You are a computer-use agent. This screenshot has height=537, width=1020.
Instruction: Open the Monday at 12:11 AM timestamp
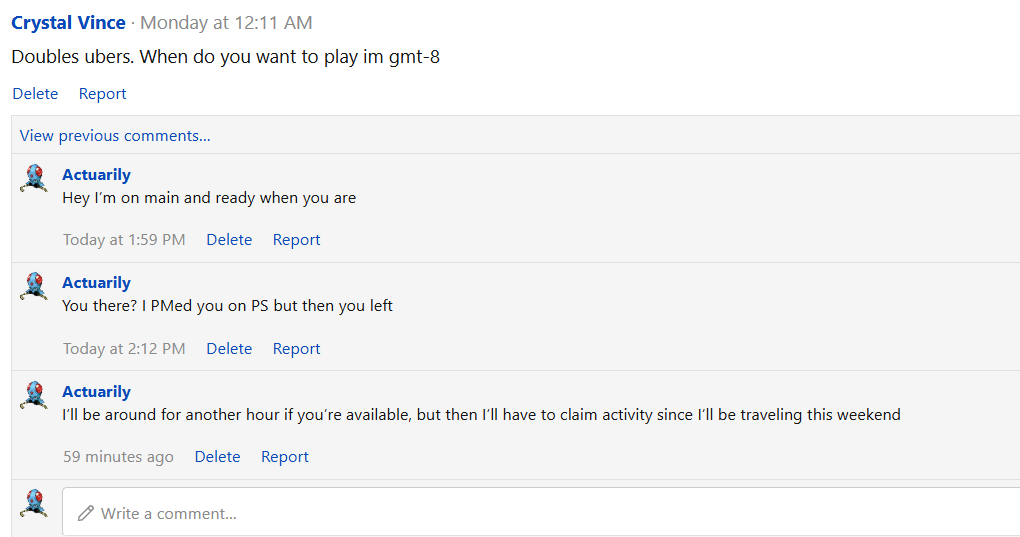[226, 23]
